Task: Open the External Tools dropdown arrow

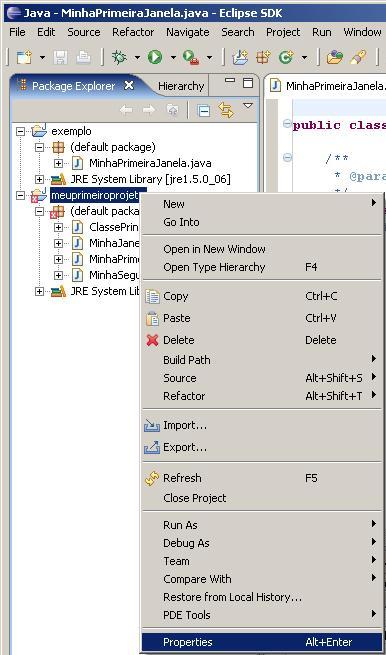Action: click(209, 58)
